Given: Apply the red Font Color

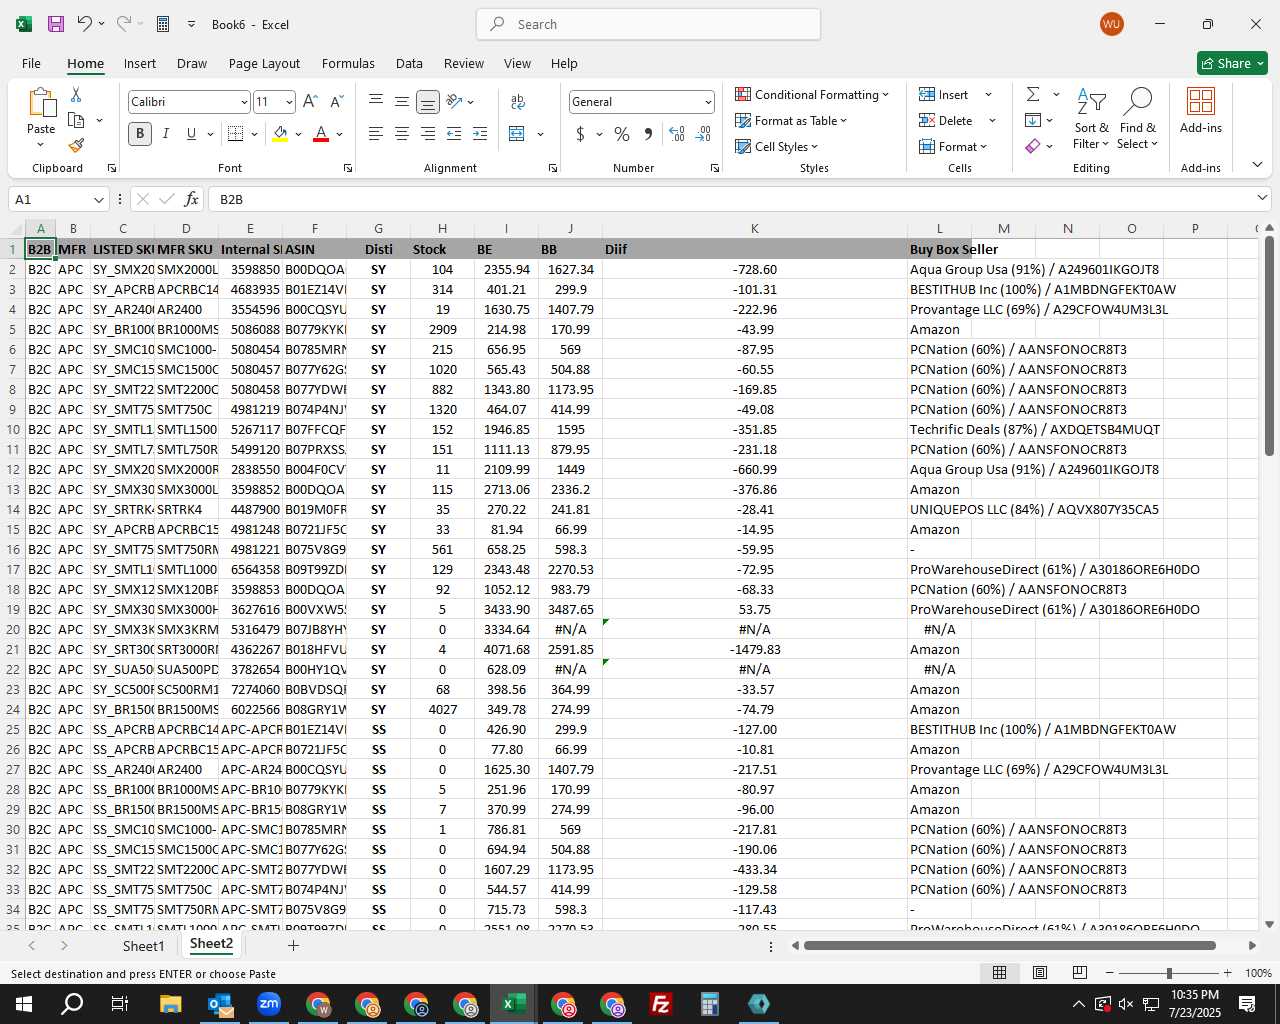Looking at the screenshot, I should pyautogui.click(x=321, y=134).
